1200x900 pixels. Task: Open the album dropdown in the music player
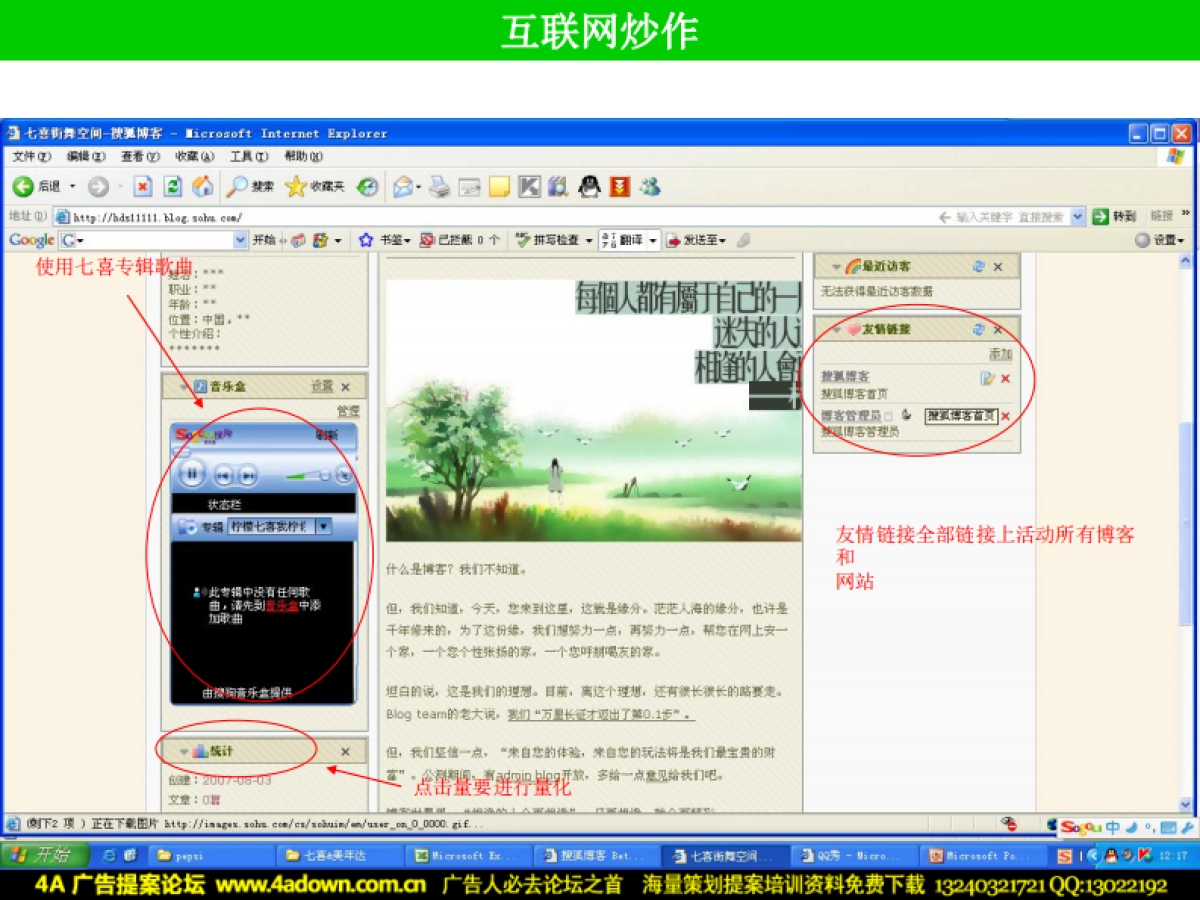[322, 526]
